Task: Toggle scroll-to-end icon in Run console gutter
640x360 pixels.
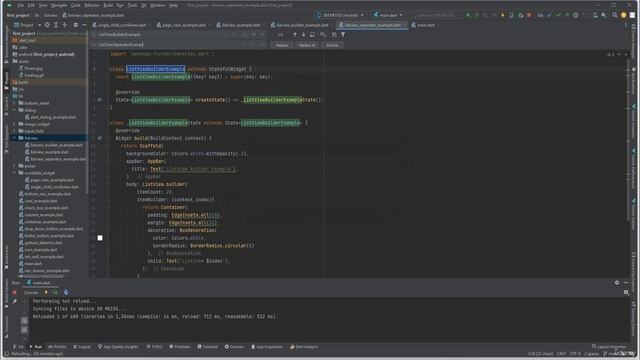Action: [x=24, y=329]
